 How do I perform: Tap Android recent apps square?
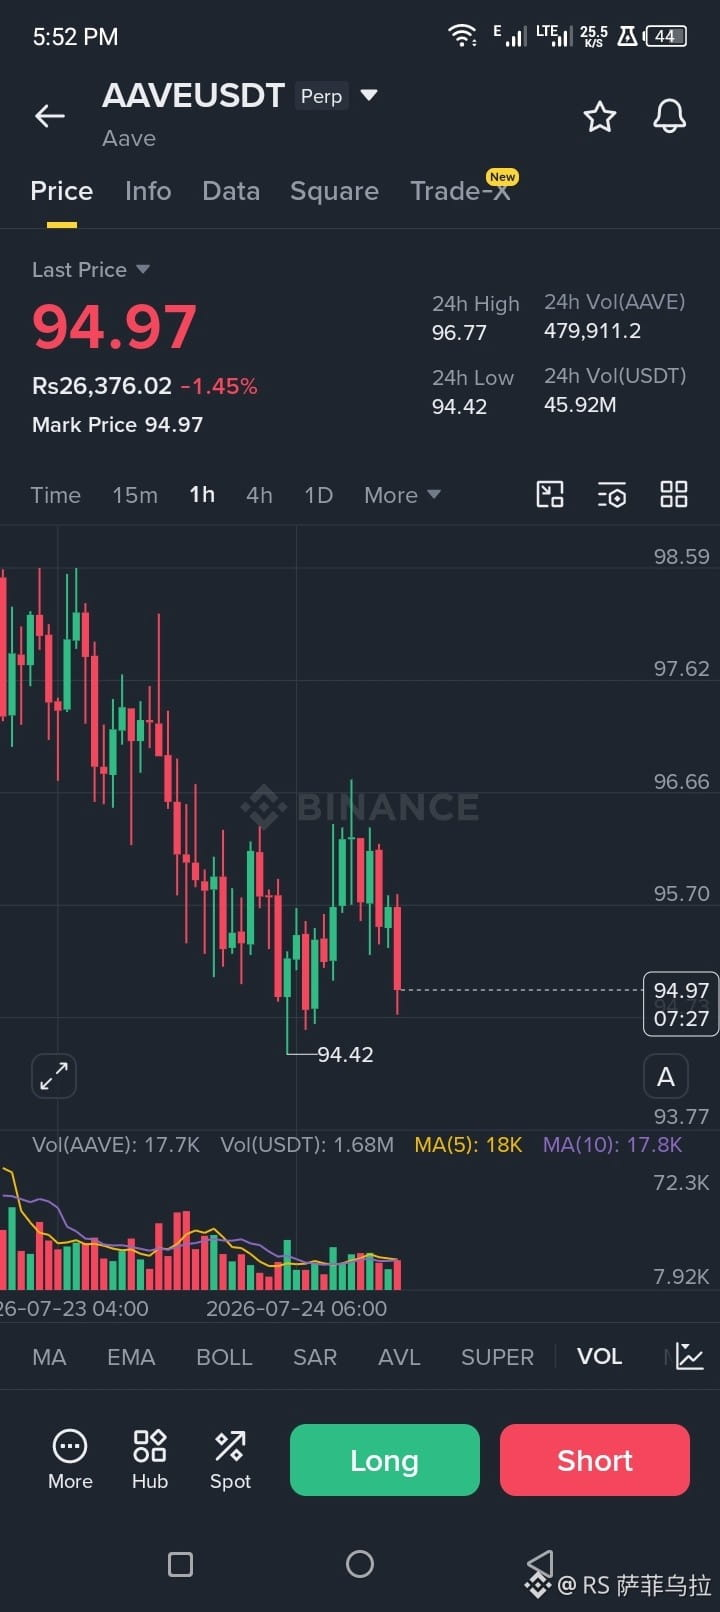[x=180, y=1564]
